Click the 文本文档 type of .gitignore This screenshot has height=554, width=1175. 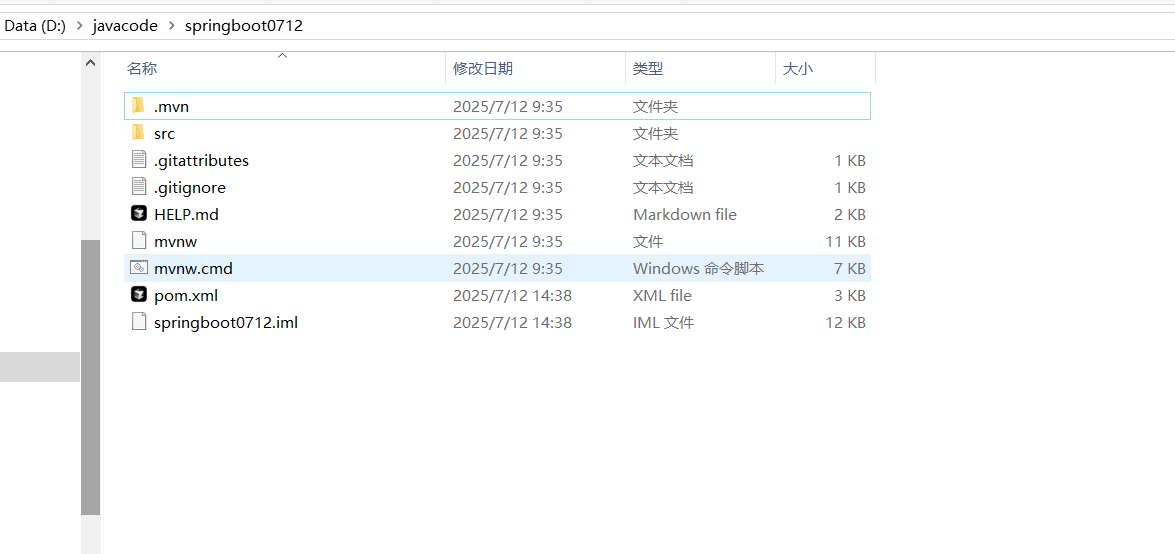coord(663,187)
